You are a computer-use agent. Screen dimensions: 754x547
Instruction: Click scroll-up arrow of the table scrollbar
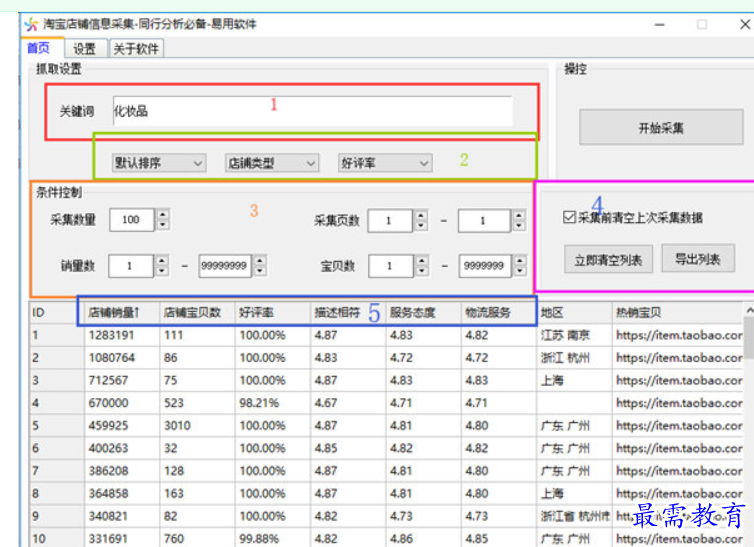749,311
